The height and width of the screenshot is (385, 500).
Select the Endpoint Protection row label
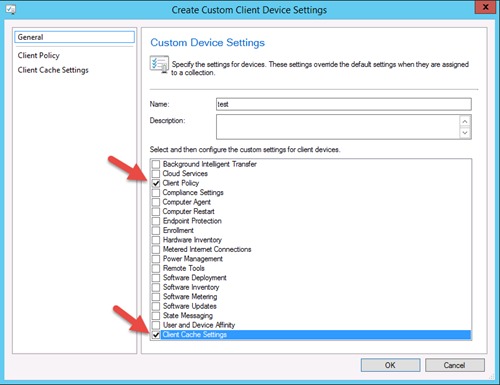[192, 221]
